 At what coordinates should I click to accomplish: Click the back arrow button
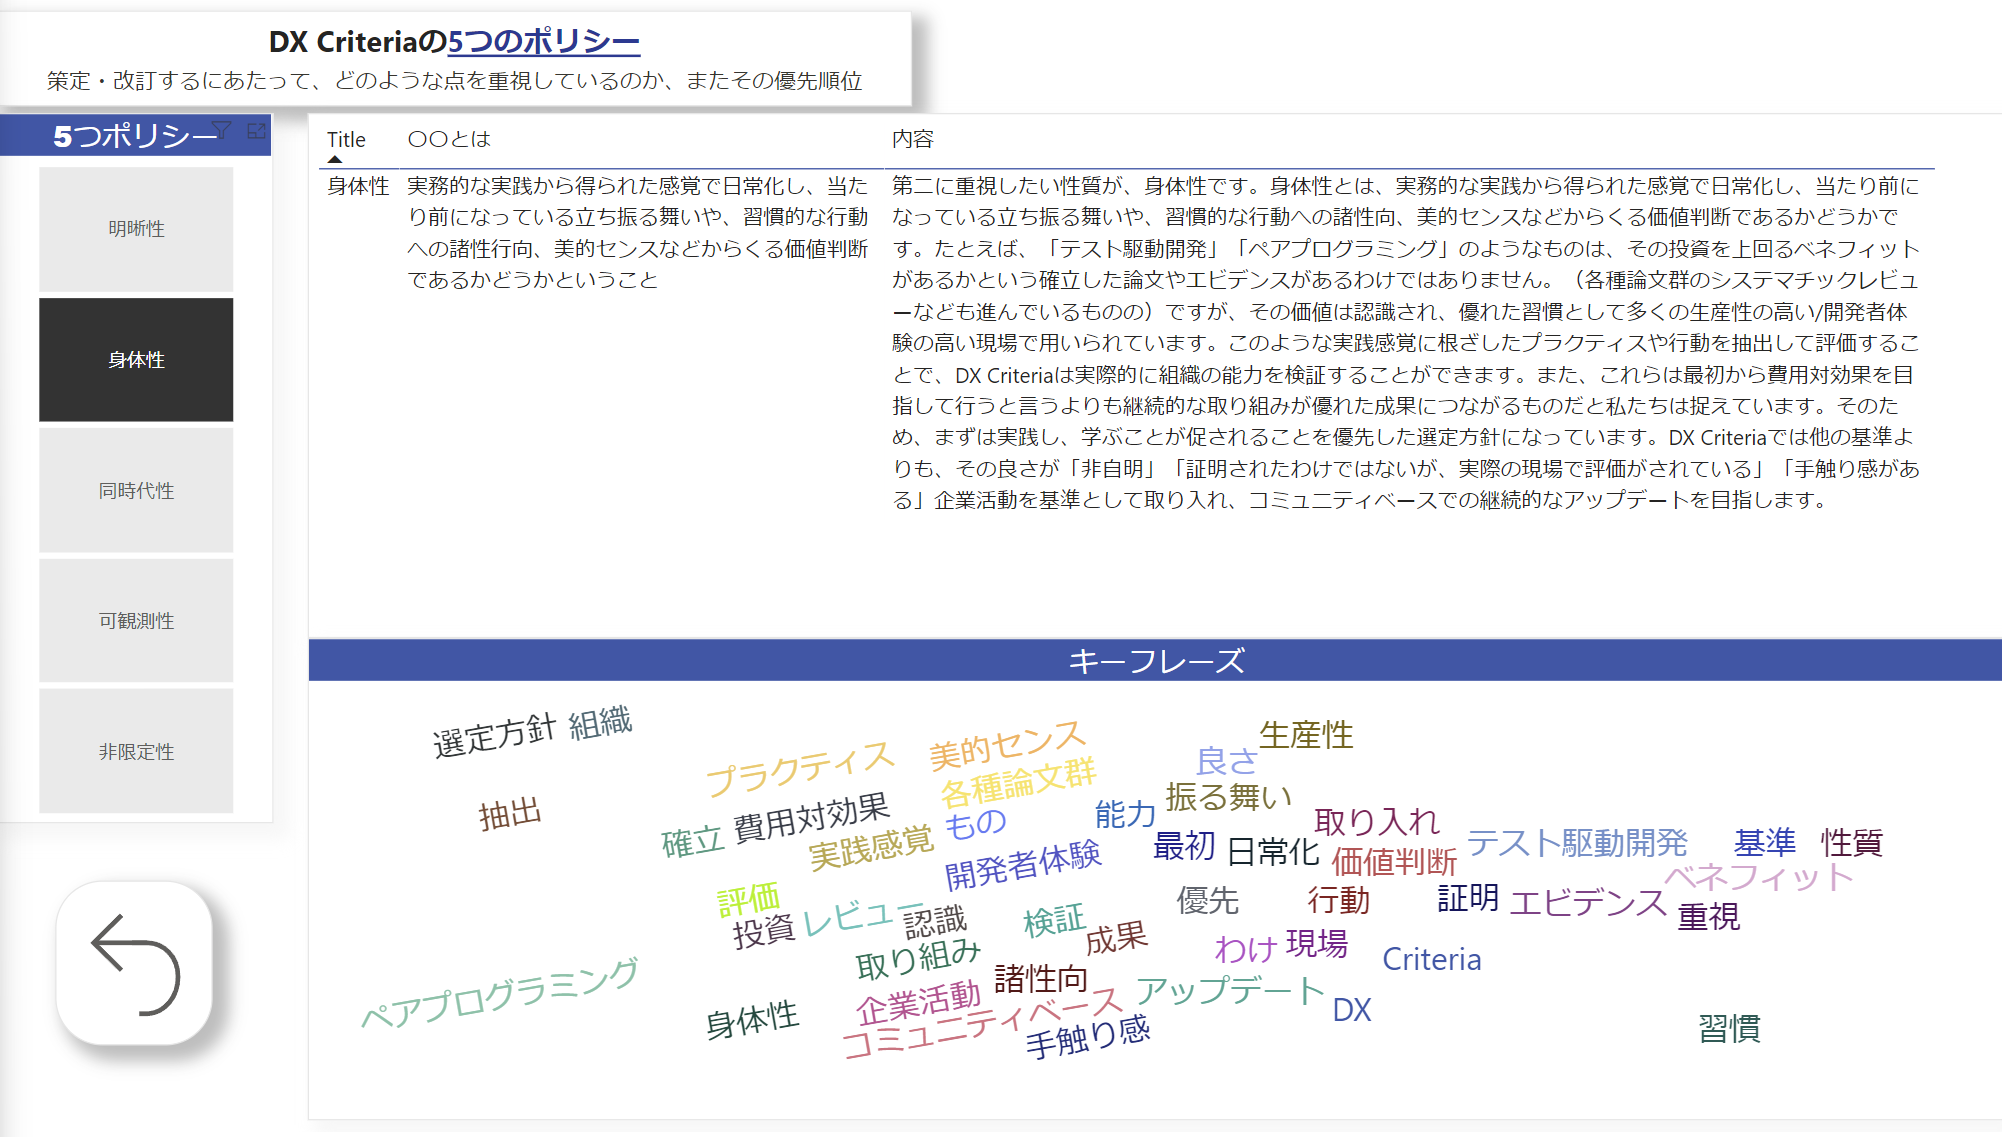[135, 964]
